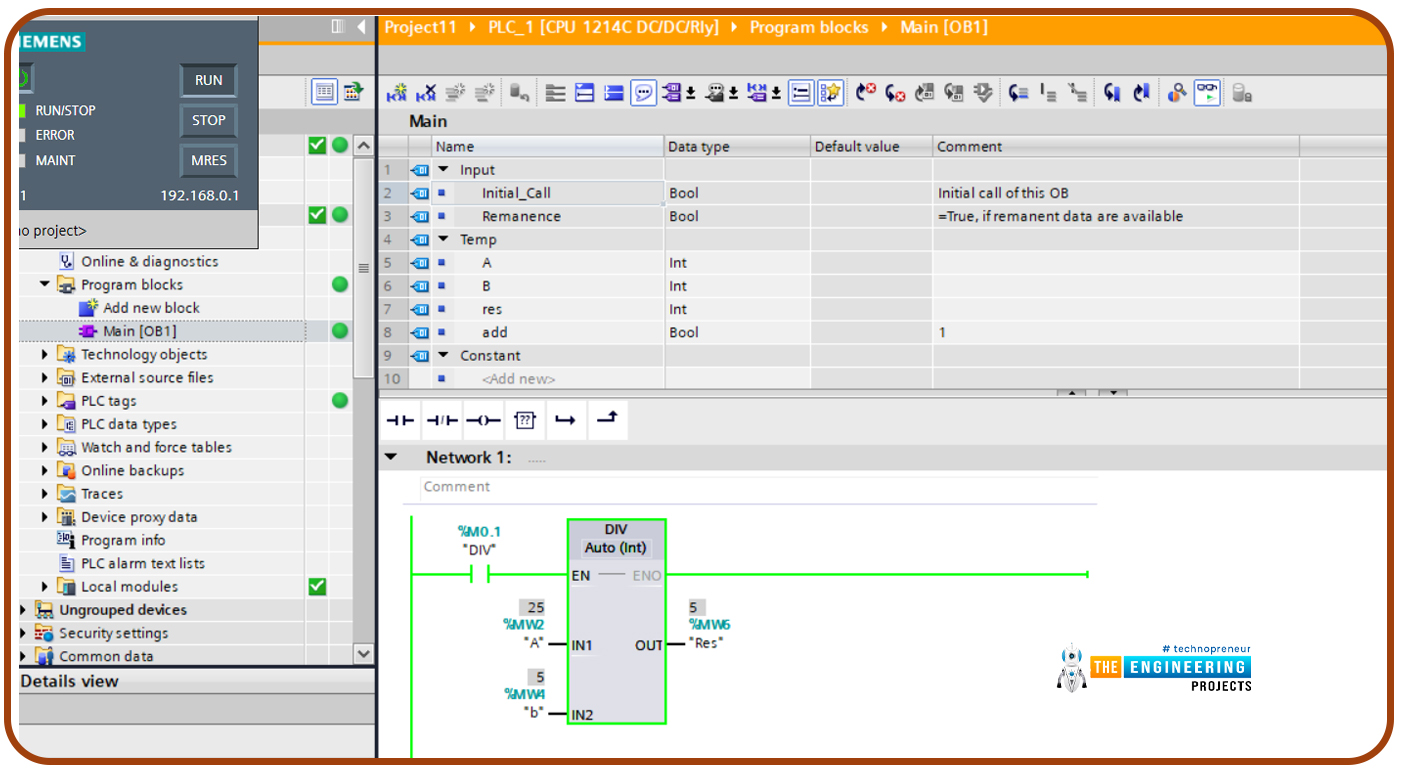Click the Default value column header
The height and width of the screenshot is (771, 1406).
point(871,146)
